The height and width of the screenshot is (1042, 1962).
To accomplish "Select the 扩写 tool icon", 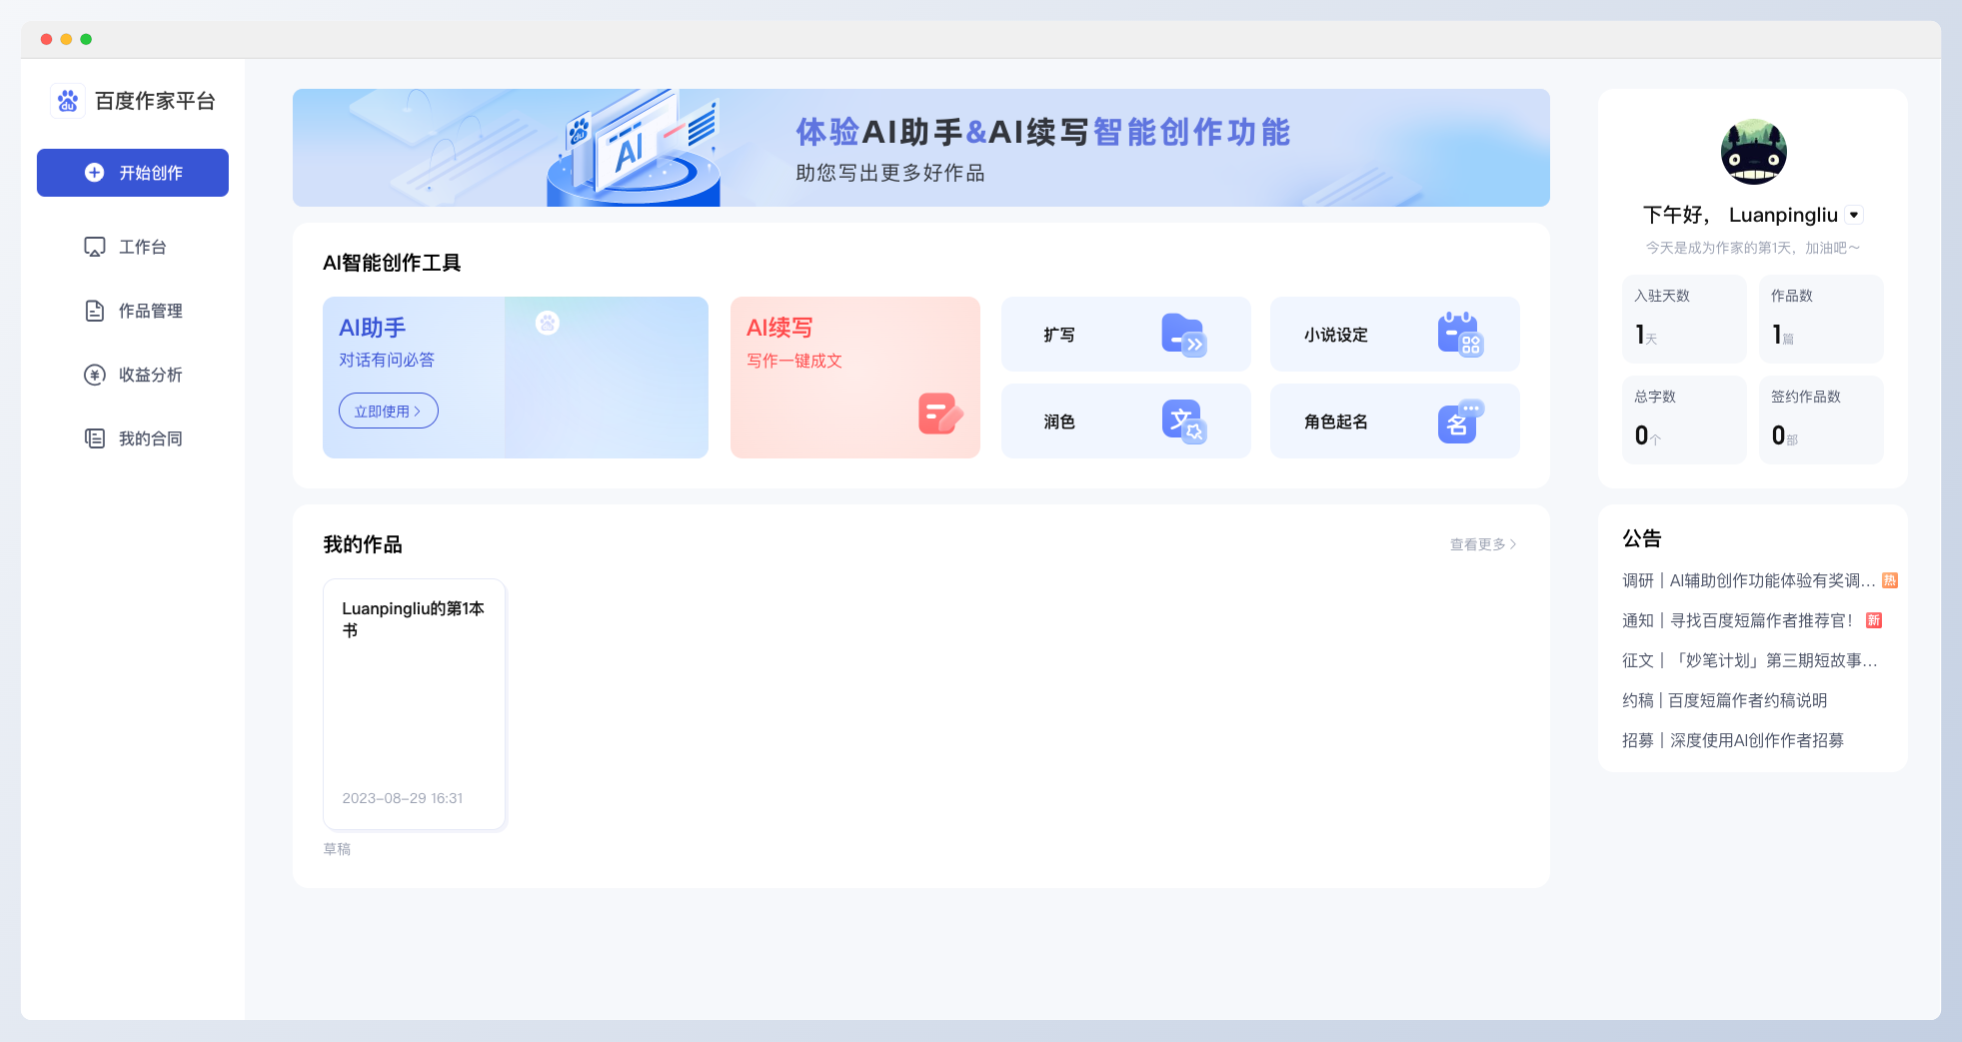I will click(1183, 334).
